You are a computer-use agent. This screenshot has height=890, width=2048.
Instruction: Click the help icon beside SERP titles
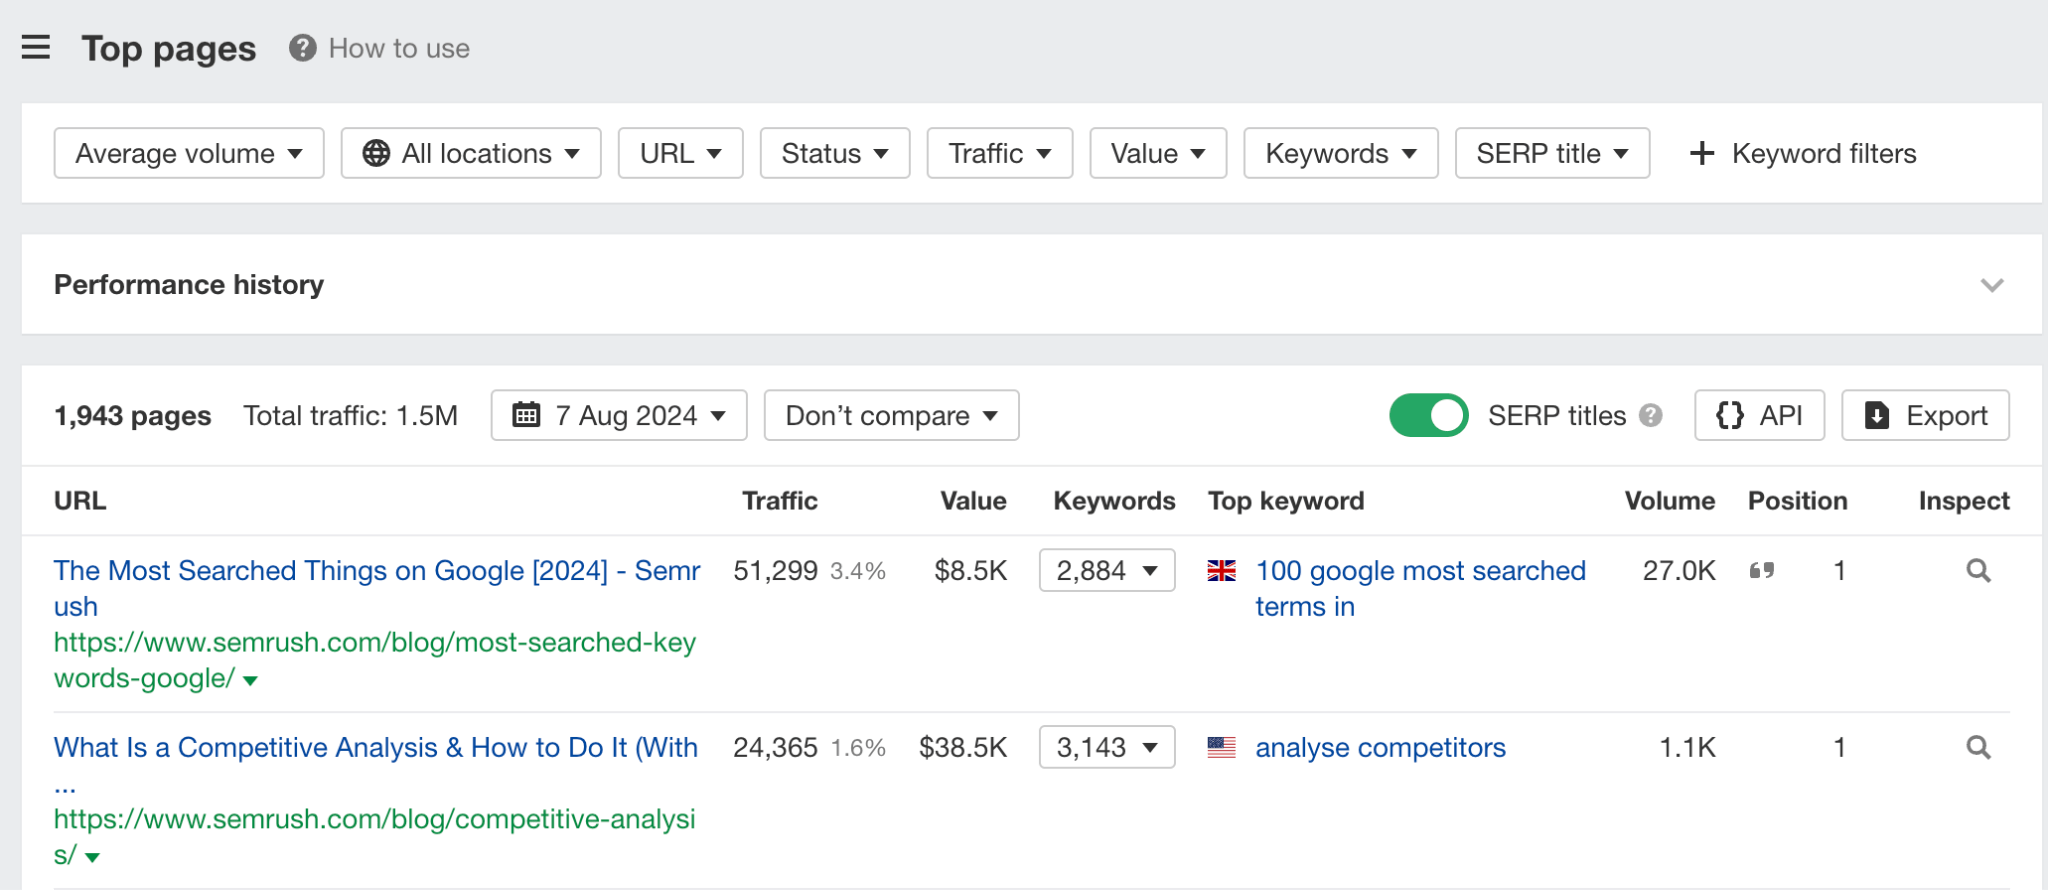coord(1651,415)
